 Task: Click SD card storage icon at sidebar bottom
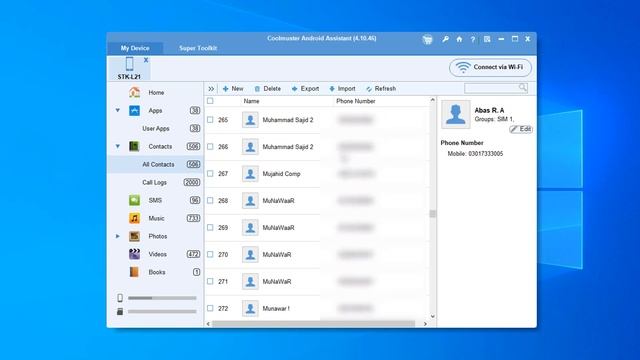[120, 311]
